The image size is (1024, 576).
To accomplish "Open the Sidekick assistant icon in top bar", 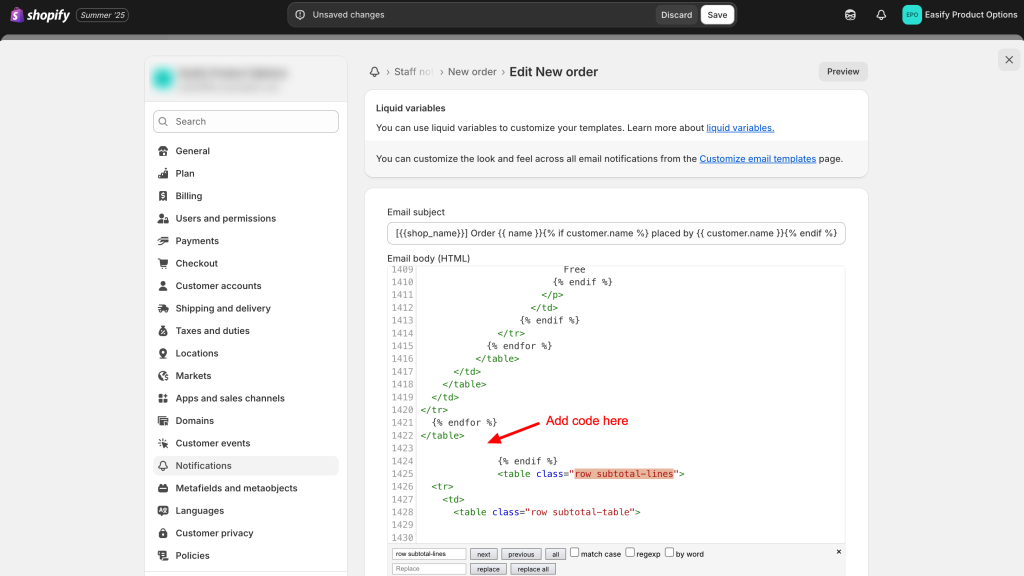I will tap(850, 14).
